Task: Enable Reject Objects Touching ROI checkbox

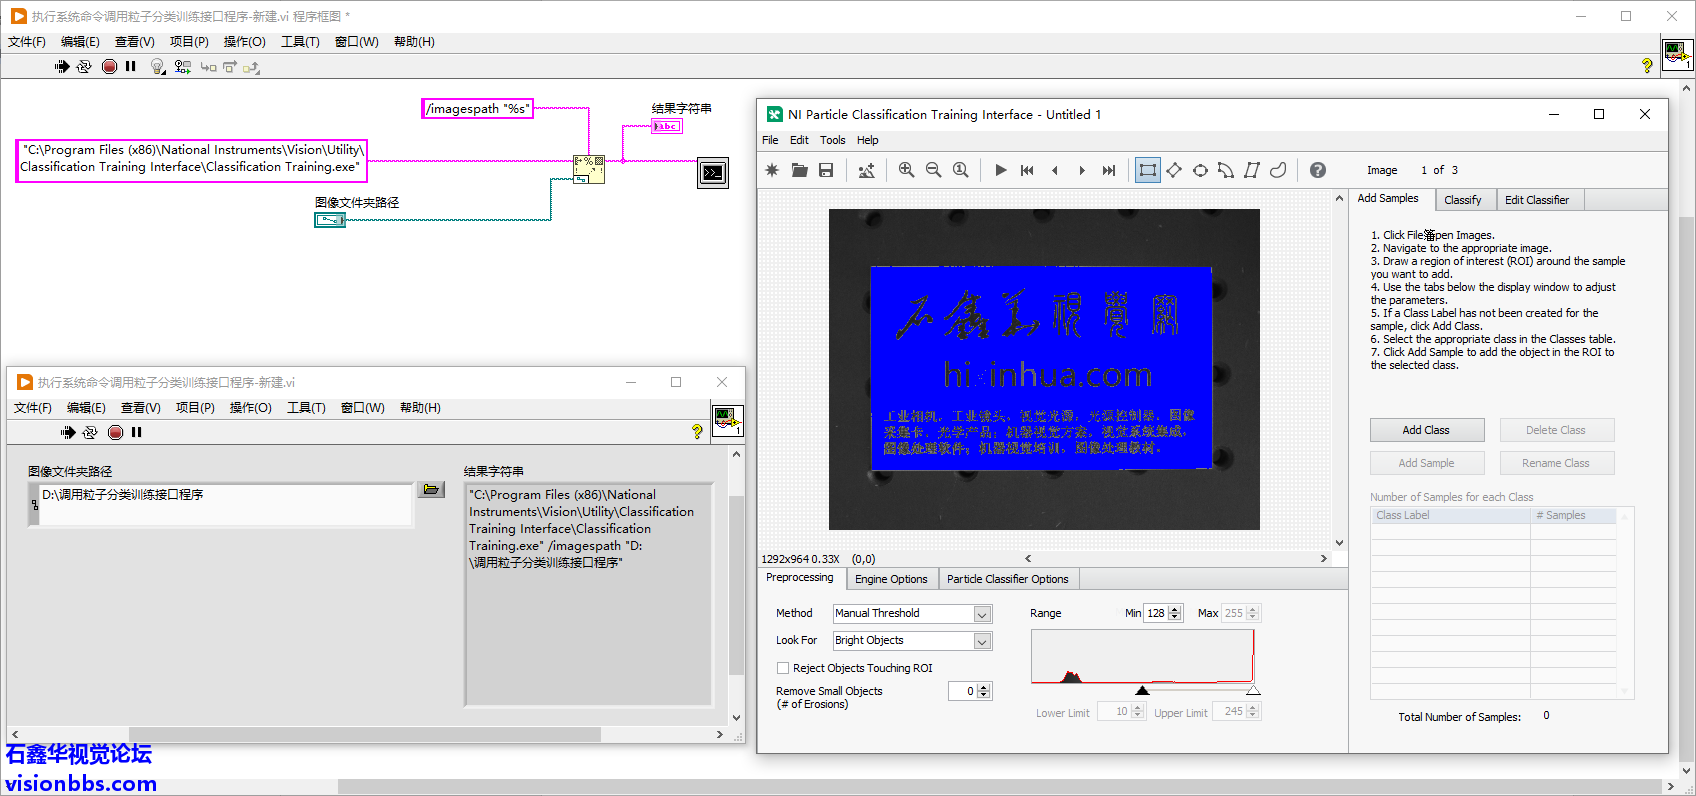Action: pyautogui.click(x=783, y=668)
